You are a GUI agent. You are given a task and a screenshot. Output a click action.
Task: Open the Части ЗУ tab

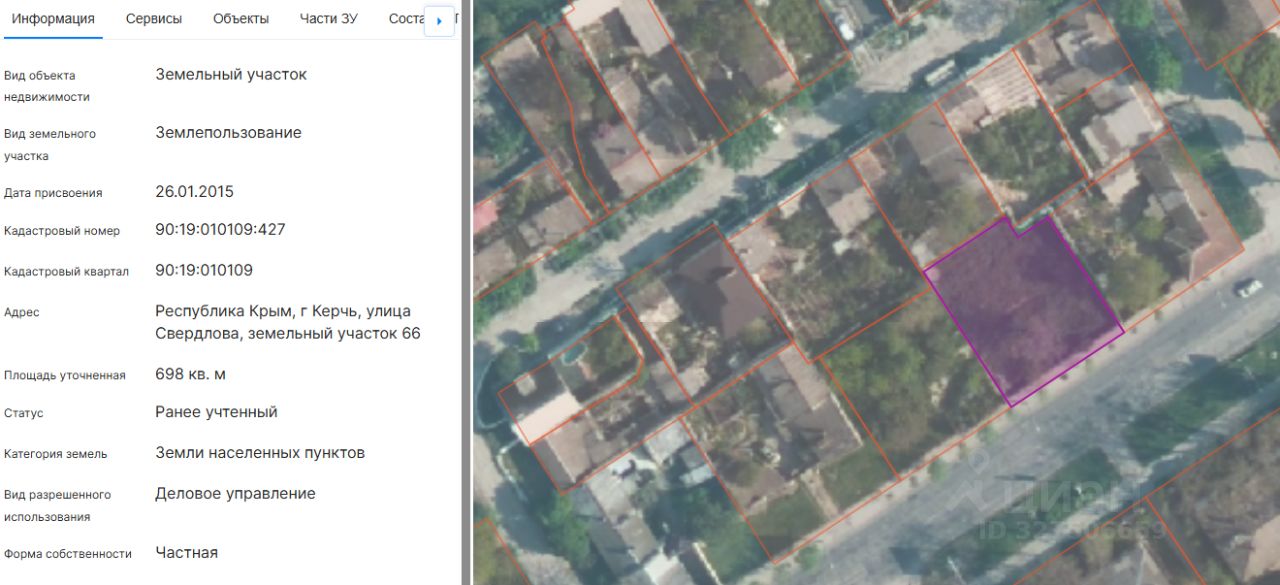click(x=329, y=19)
